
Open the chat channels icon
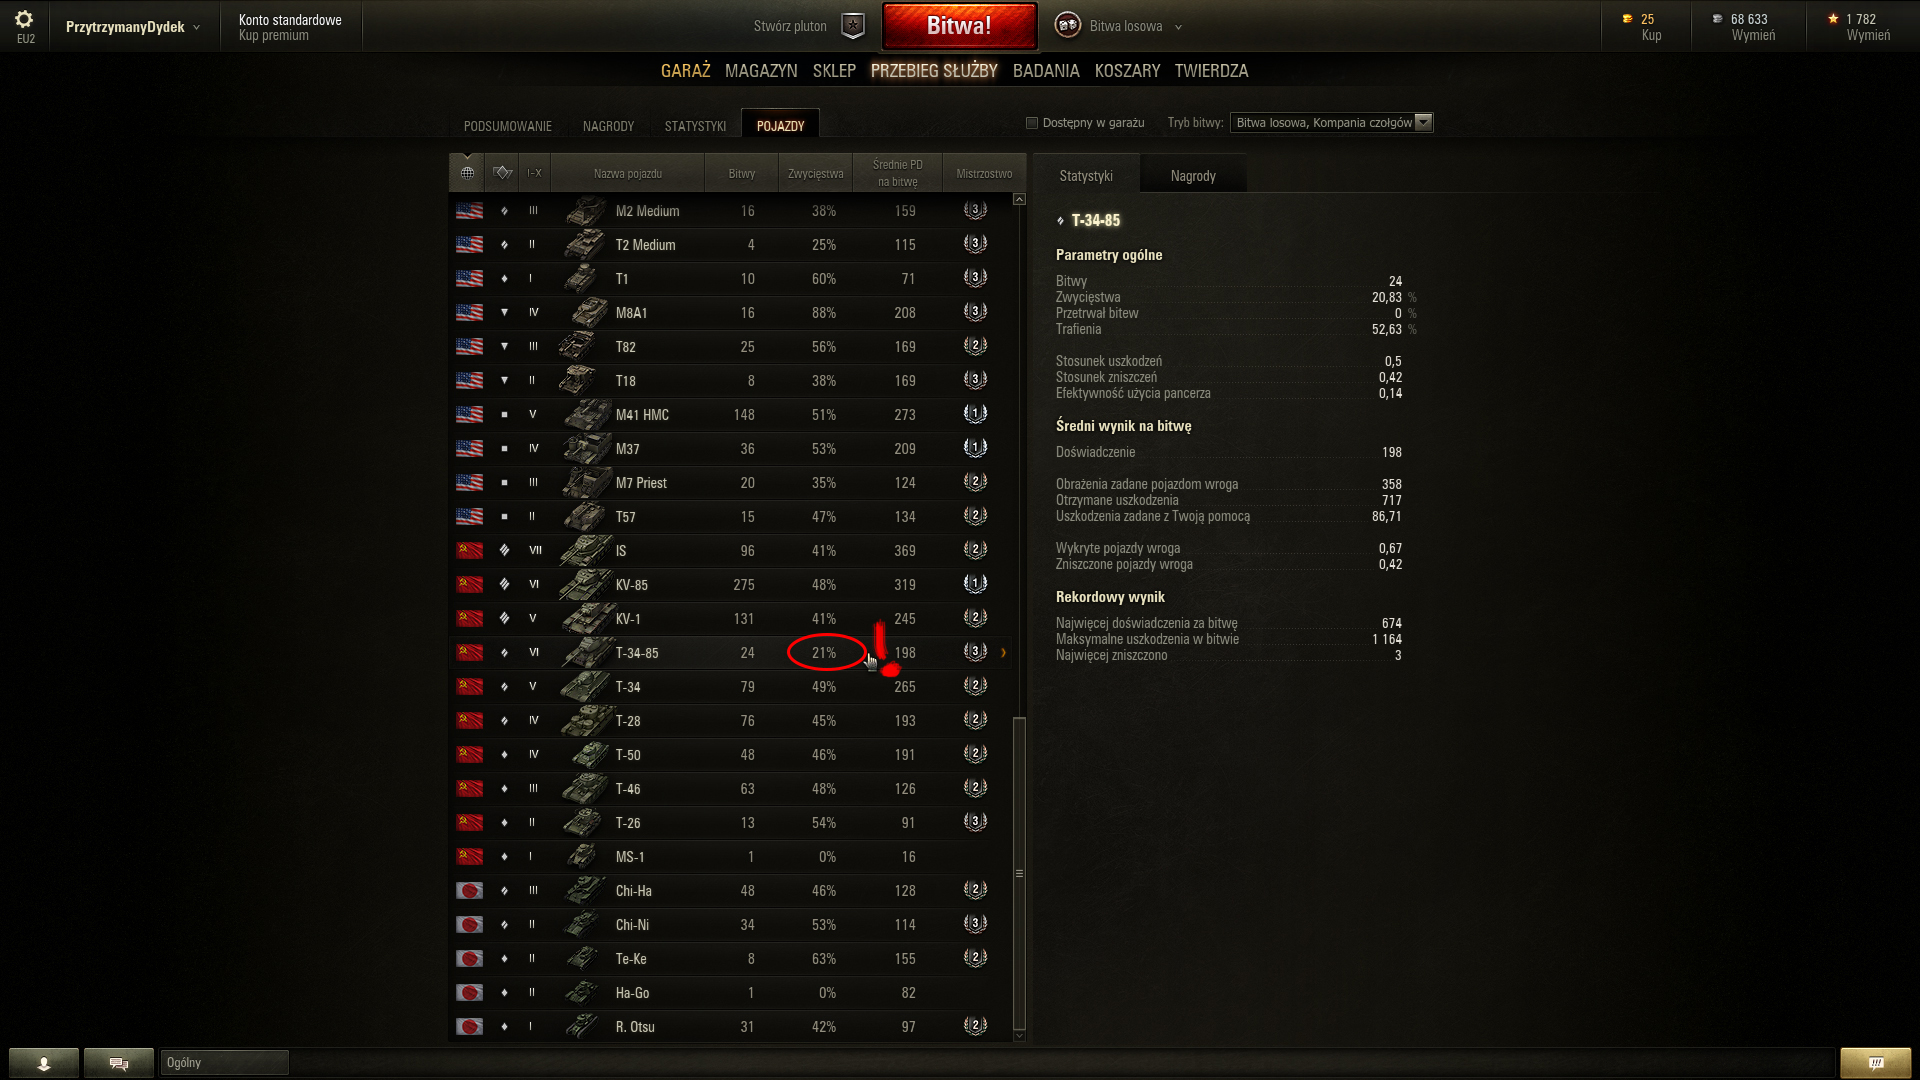pos(119,1063)
